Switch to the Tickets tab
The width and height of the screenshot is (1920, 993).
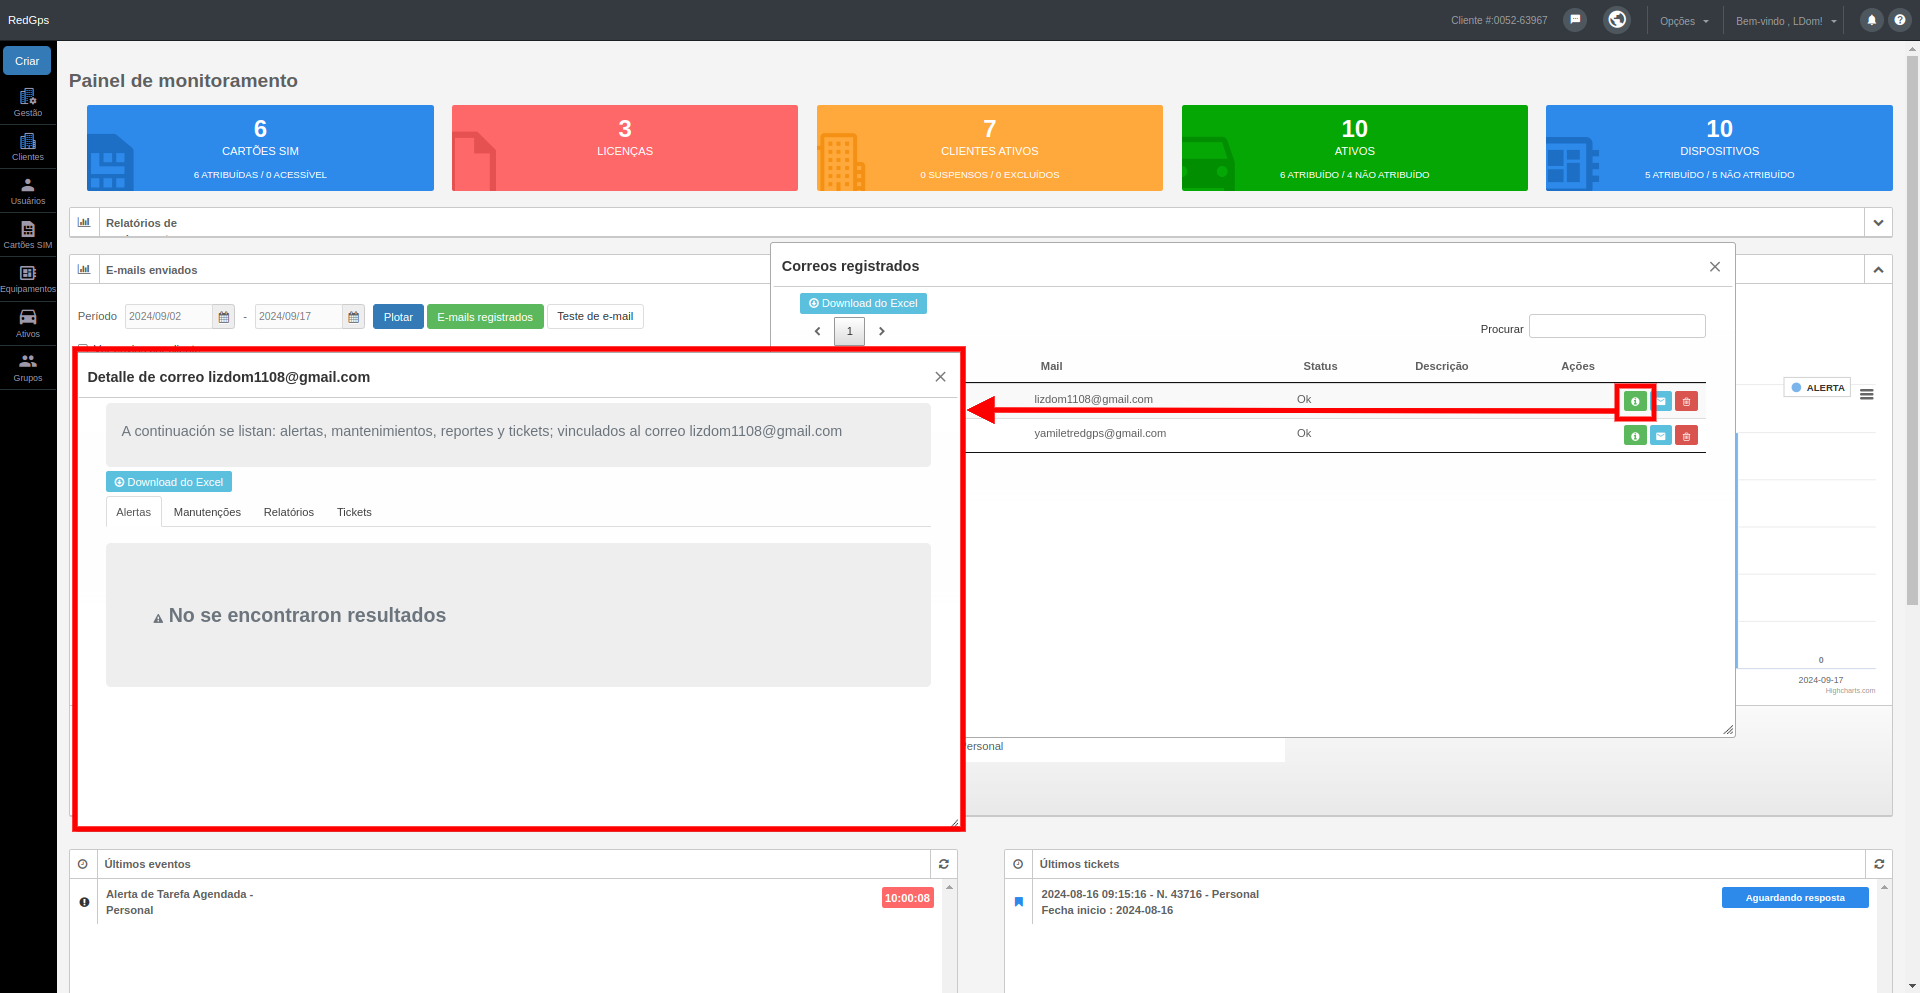[x=354, y=512]
